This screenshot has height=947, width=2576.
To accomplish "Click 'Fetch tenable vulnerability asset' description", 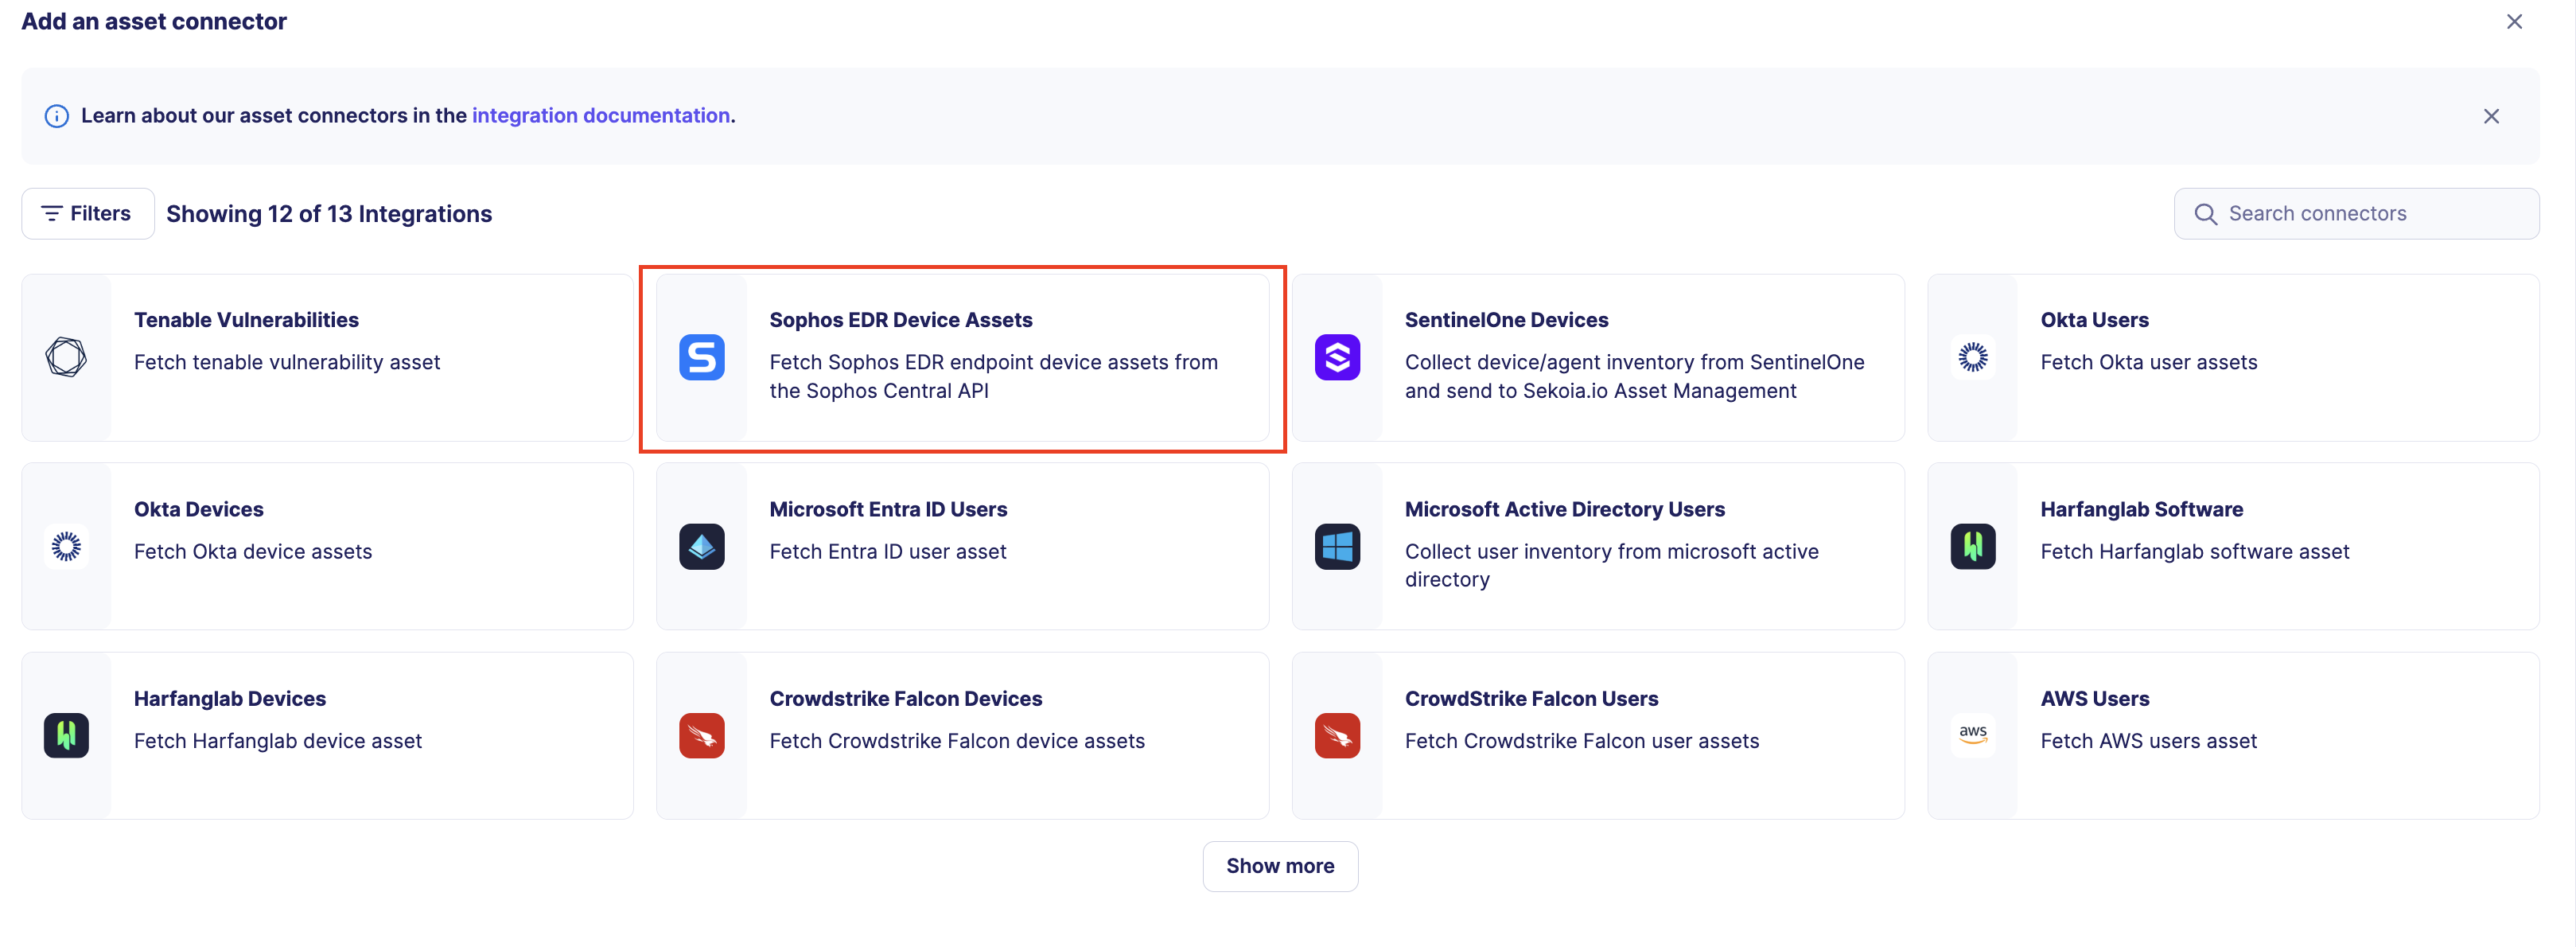I will [x=287, y=362].
